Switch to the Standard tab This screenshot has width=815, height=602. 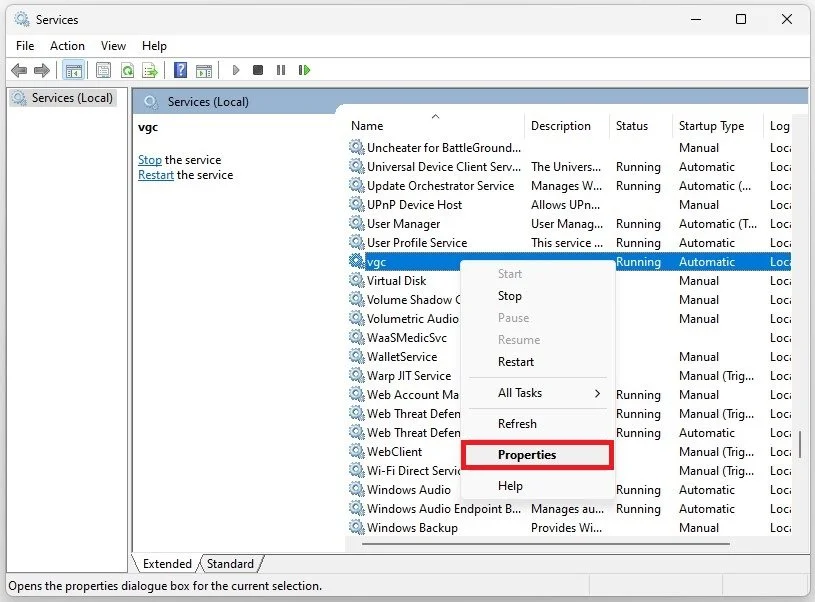(230, 564)
